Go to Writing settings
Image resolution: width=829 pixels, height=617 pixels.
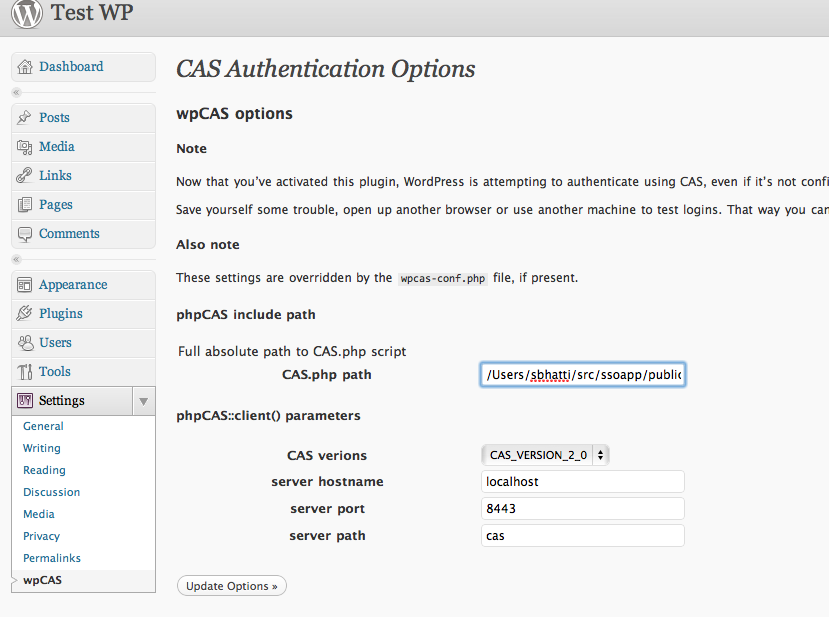42,448
